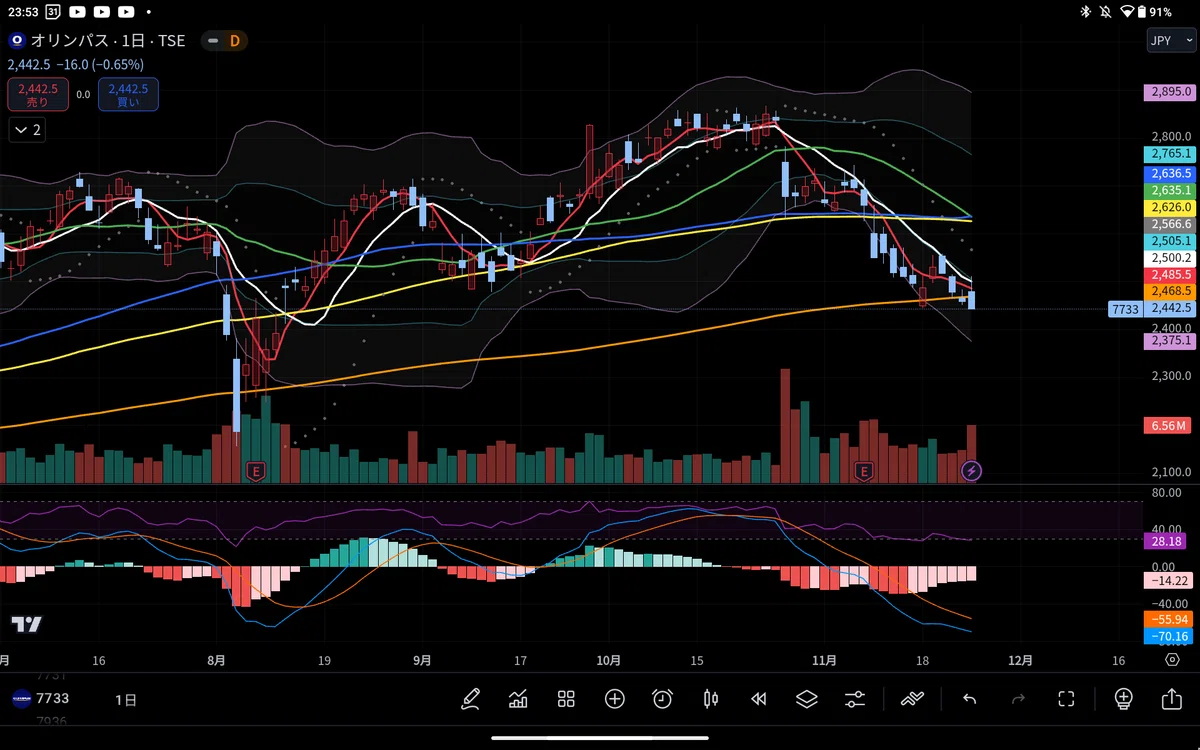1200x750 pixels.
Task: Select the gray 2,566.6 price label
Action: (1170, 224)
